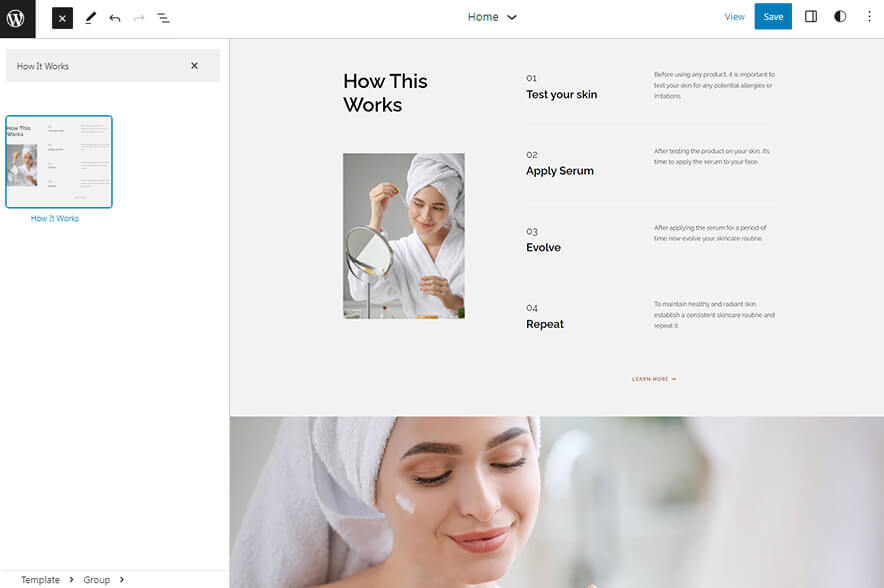Click the Learn More link

(654, 379)
